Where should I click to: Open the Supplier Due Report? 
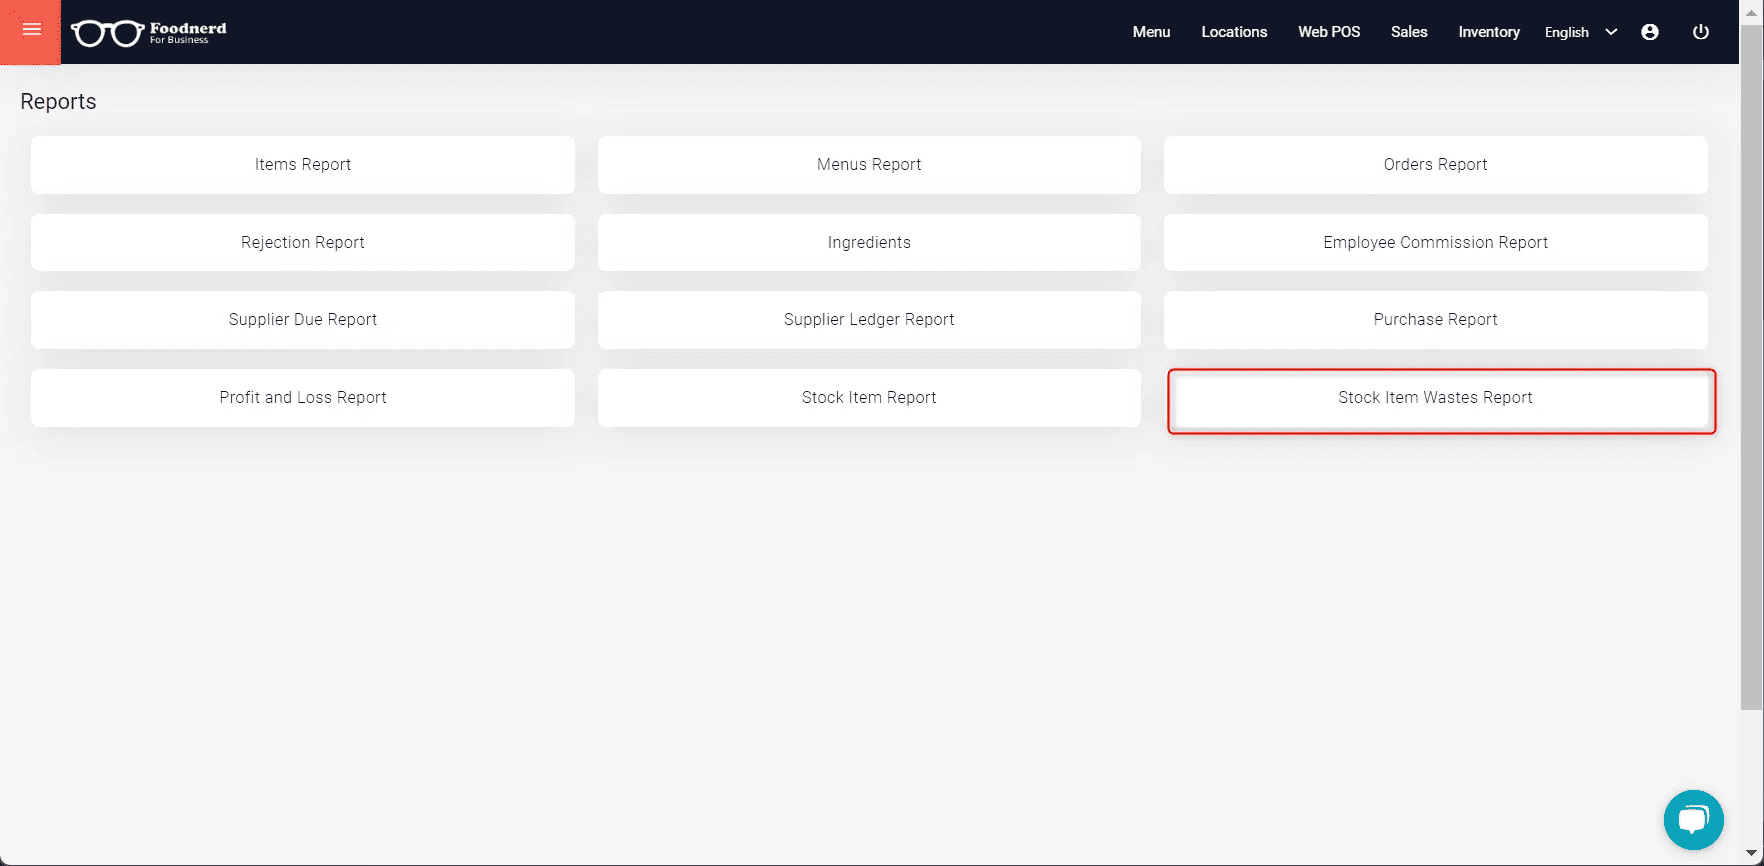click(303, 320)
